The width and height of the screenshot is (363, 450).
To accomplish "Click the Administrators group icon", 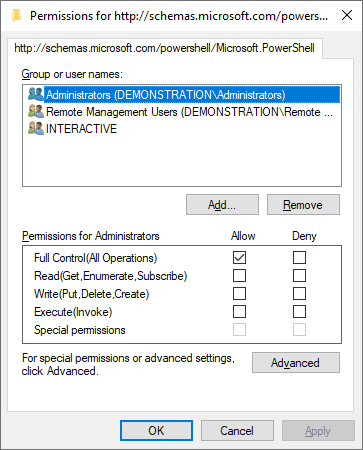I will point(36,94).
